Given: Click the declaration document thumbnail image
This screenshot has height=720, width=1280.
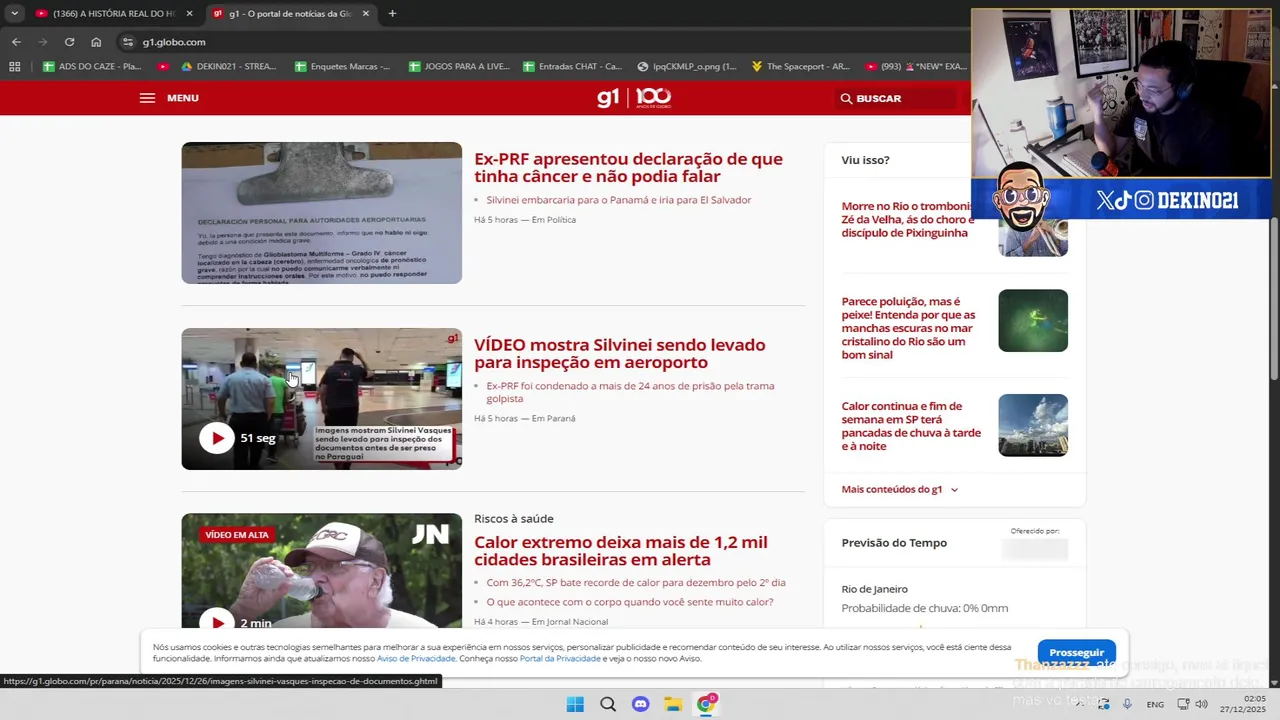Looking at the screenshot, I should 321,213.
